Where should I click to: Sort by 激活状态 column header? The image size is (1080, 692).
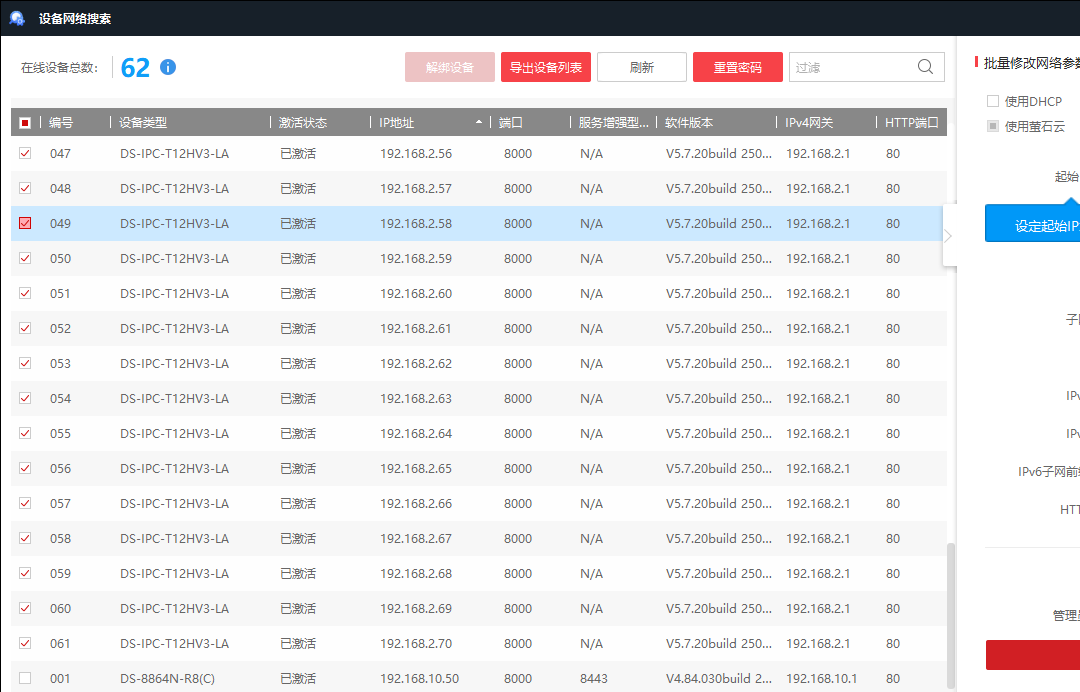click(x=302, y=123)
